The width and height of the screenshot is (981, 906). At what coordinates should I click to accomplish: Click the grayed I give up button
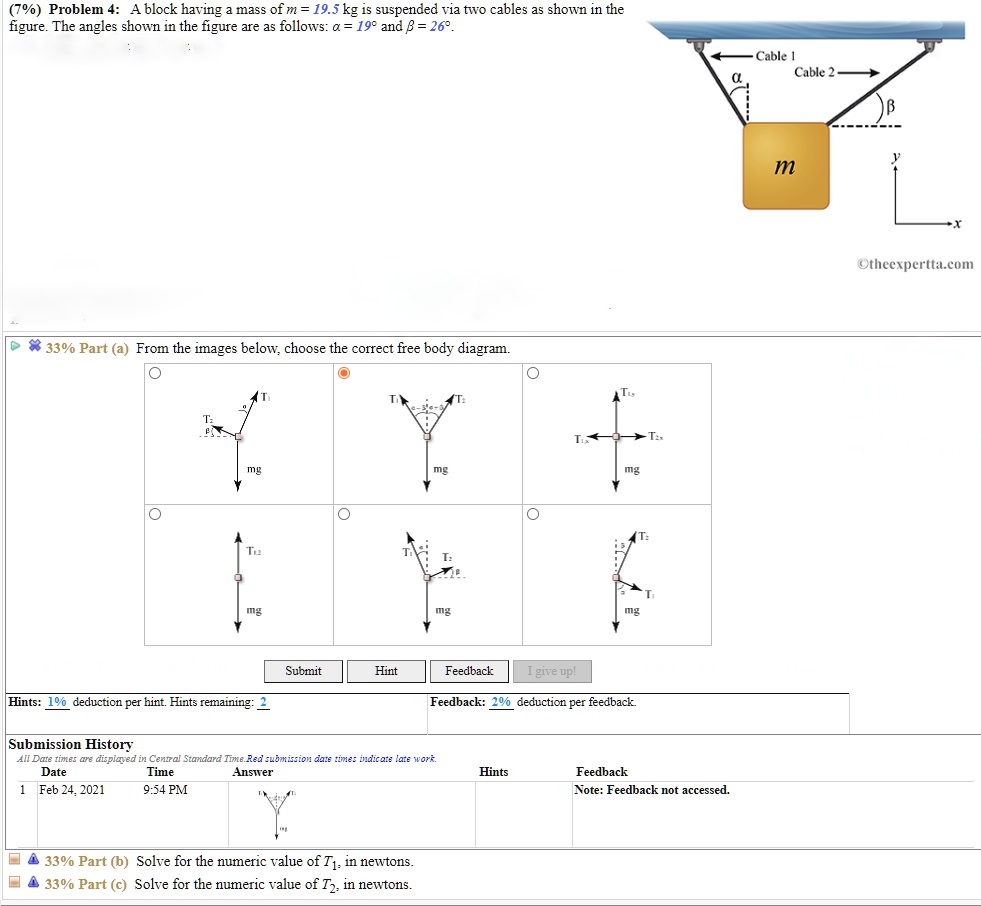point(552,671)
